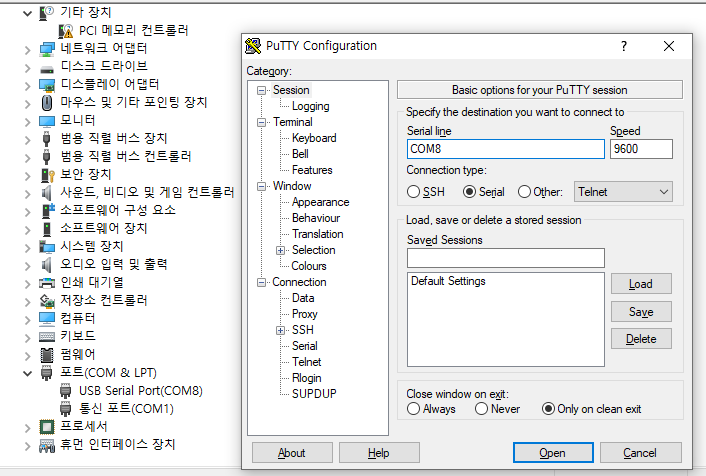Click the 시스템 장치 icon
The width and height of the screenshot is (706, 476).
tap(47, 247)
